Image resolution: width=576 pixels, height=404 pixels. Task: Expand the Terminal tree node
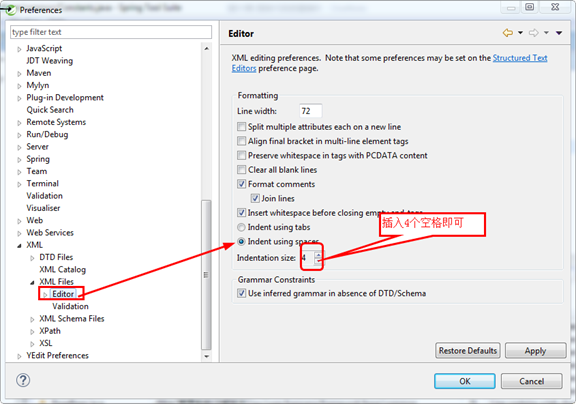19,184
